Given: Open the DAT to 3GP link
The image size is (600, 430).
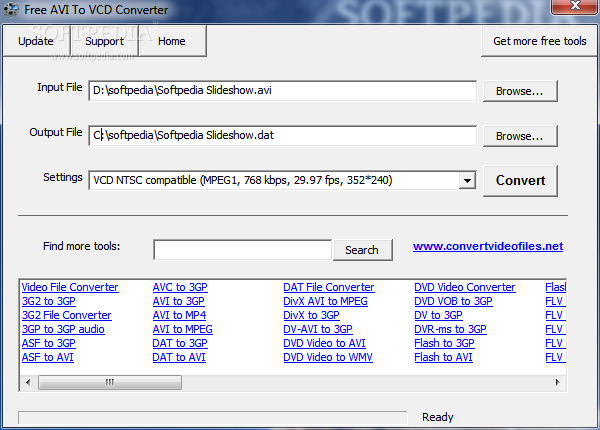Looking at the screenshot, I should pyautogui.click(x=180, y=344).
